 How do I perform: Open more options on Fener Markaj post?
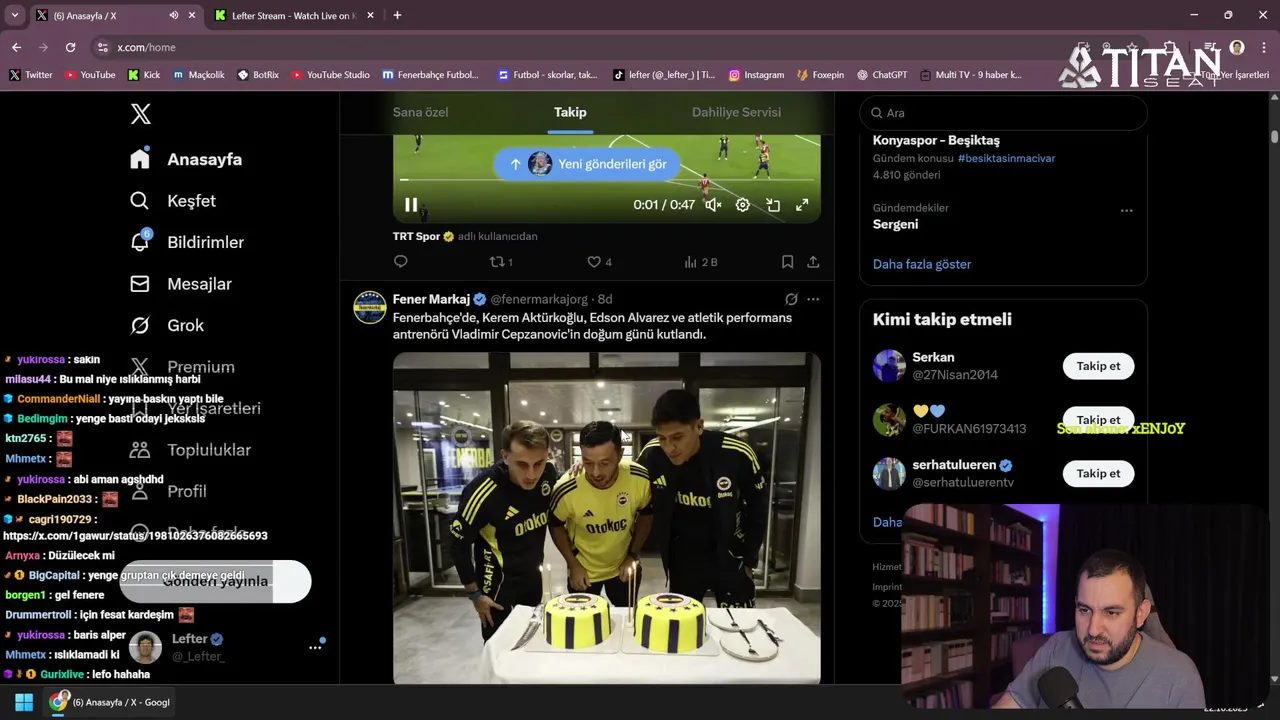click(813, 299)
